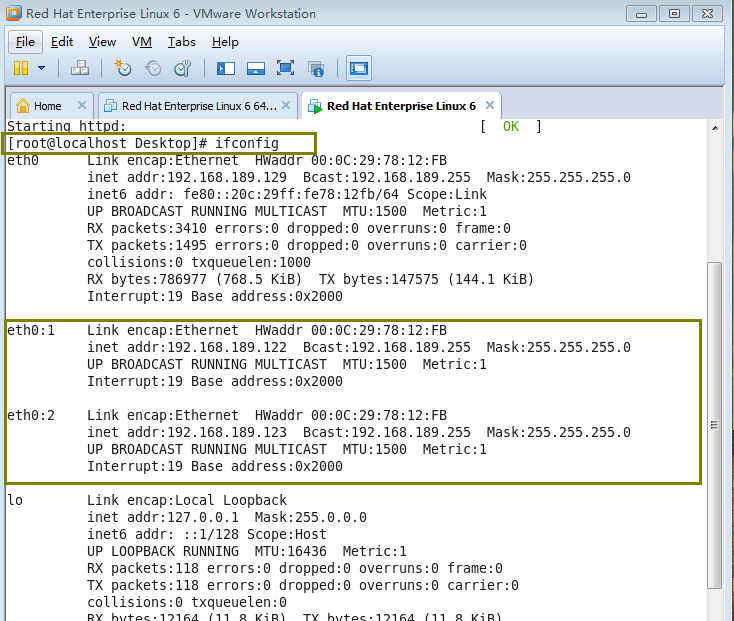Image resolution: width=734 pixels, height=621 pixels.
Task: Enter full screen mode icon
Action: 286,68
